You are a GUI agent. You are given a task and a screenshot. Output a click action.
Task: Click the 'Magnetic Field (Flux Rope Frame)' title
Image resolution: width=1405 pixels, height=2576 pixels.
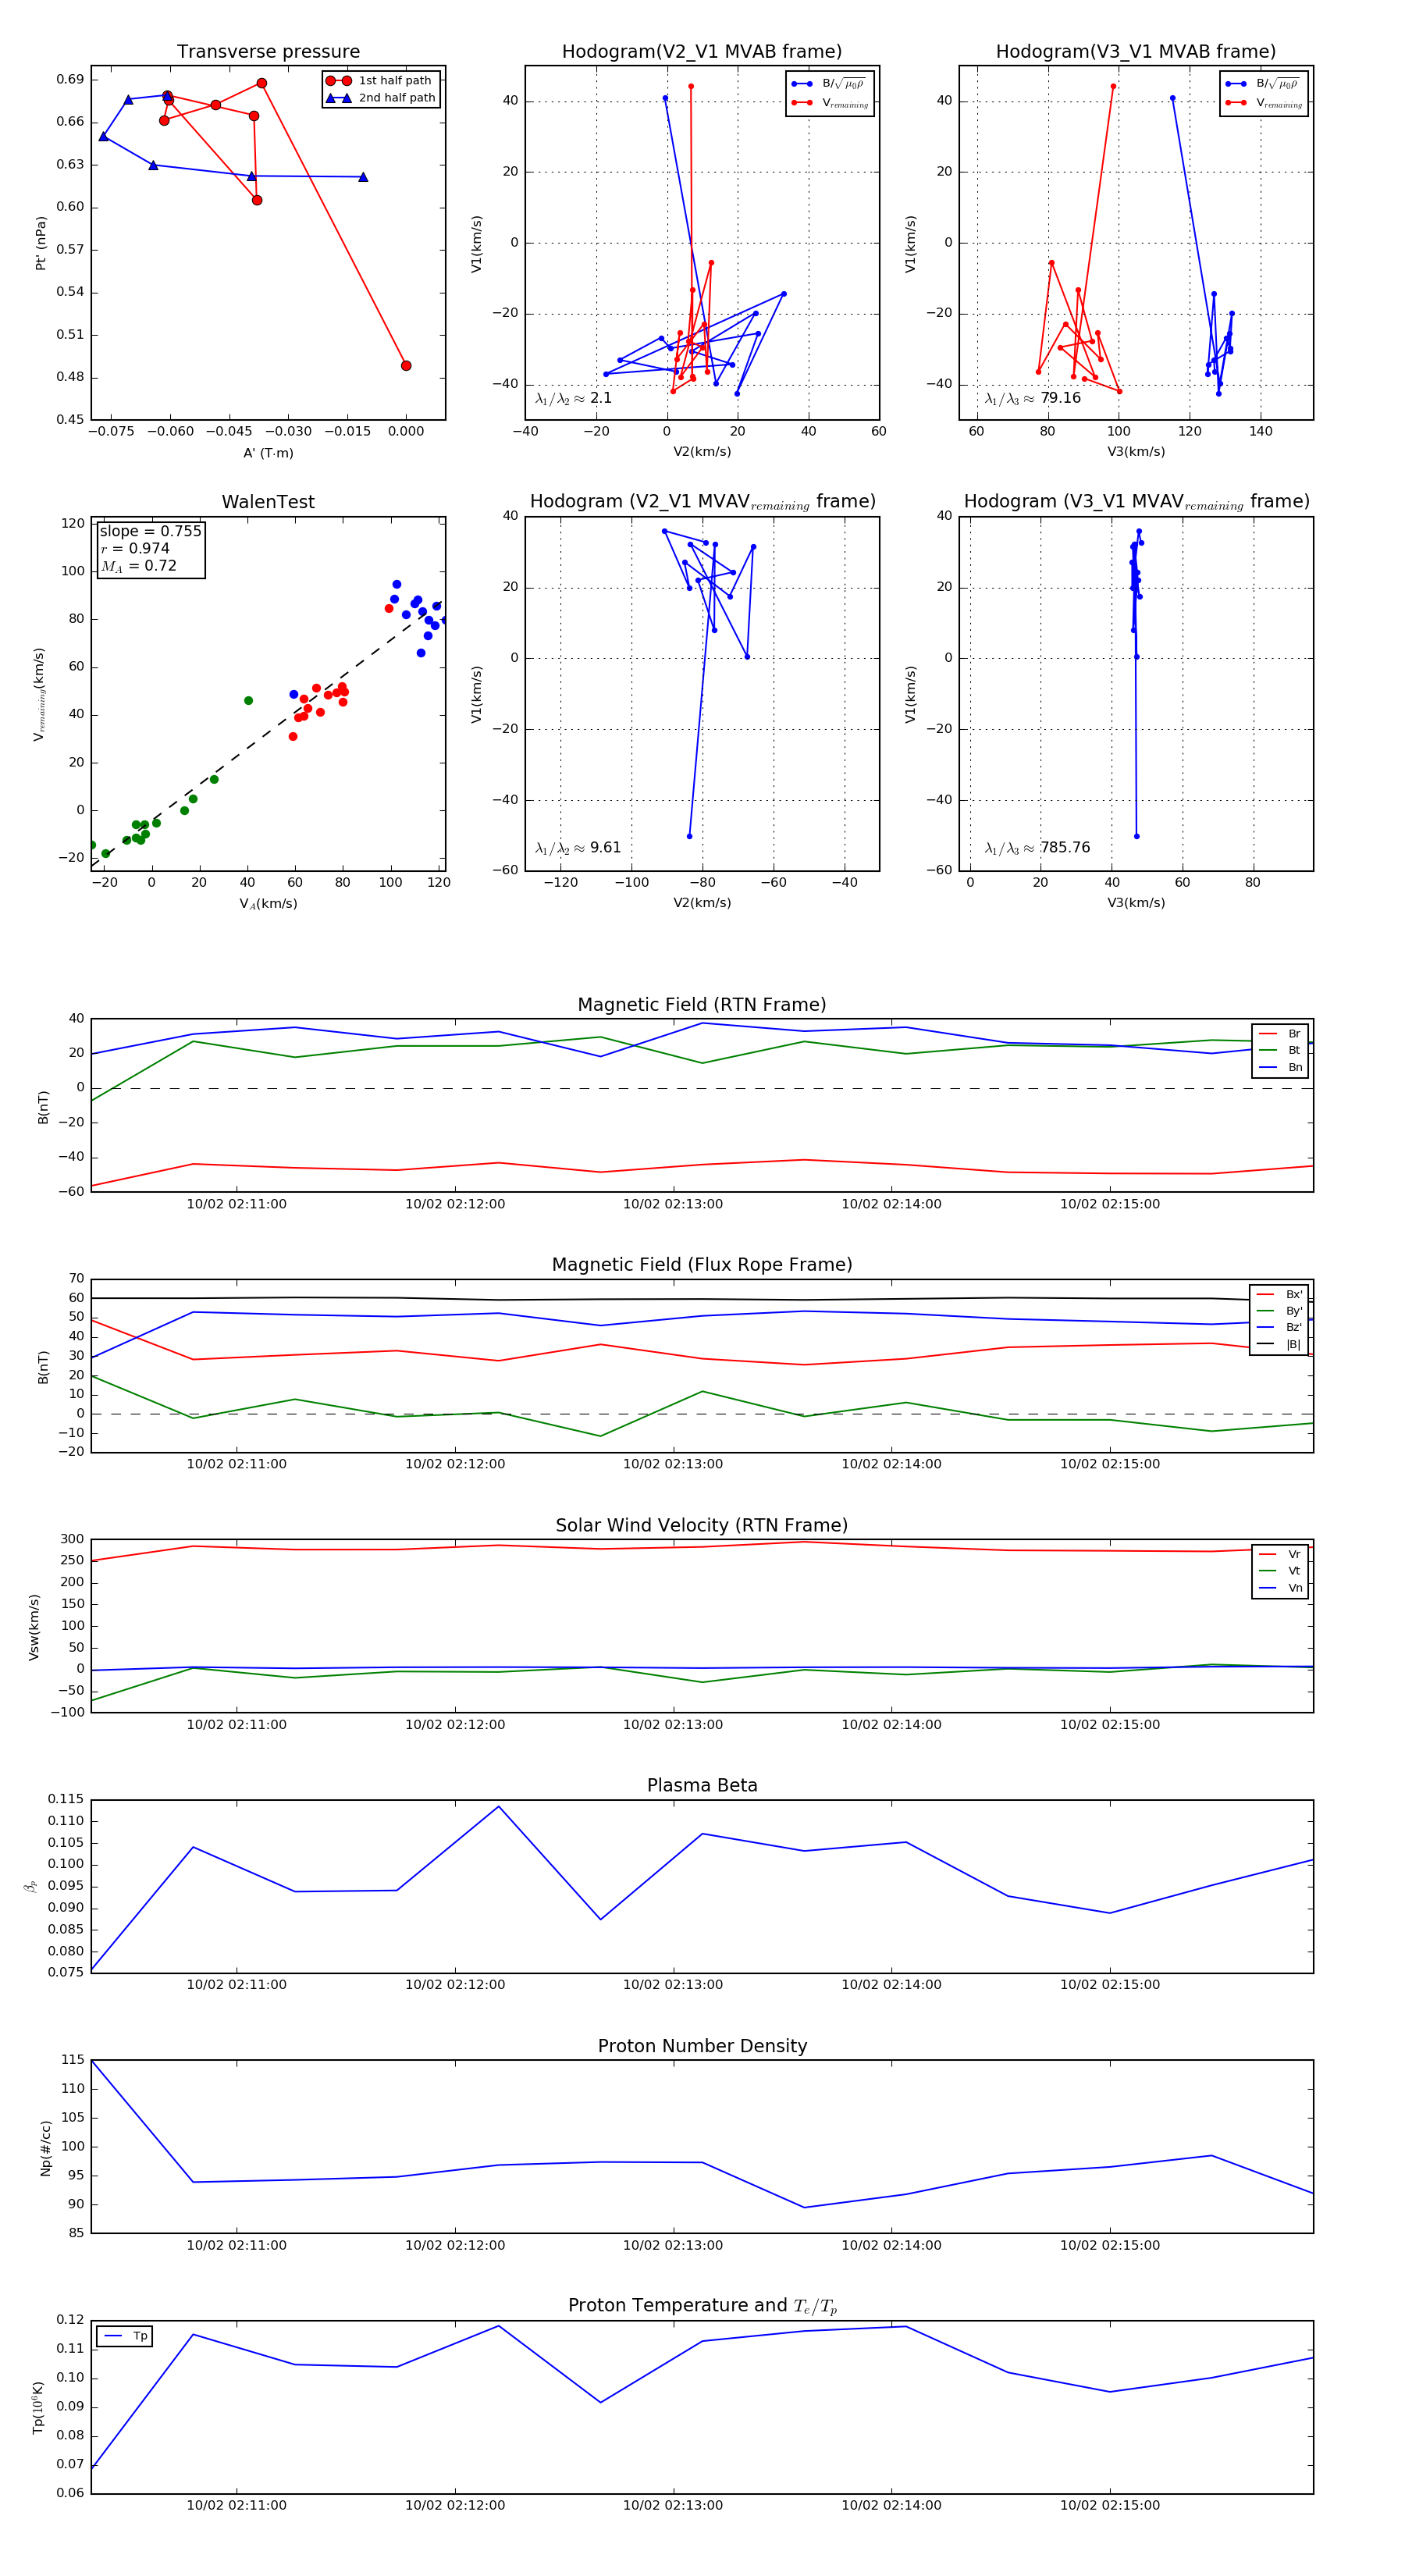tap(702, 1265)
